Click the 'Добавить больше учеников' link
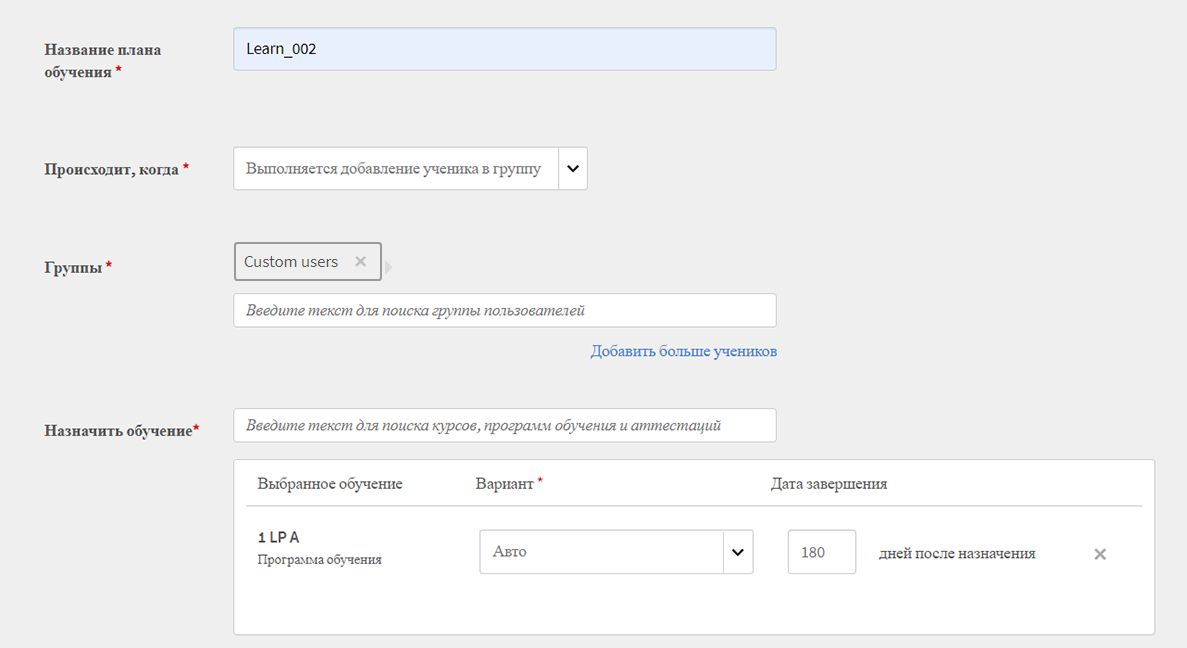This screenshot has height=648, width=1187. tap(683, 351)
